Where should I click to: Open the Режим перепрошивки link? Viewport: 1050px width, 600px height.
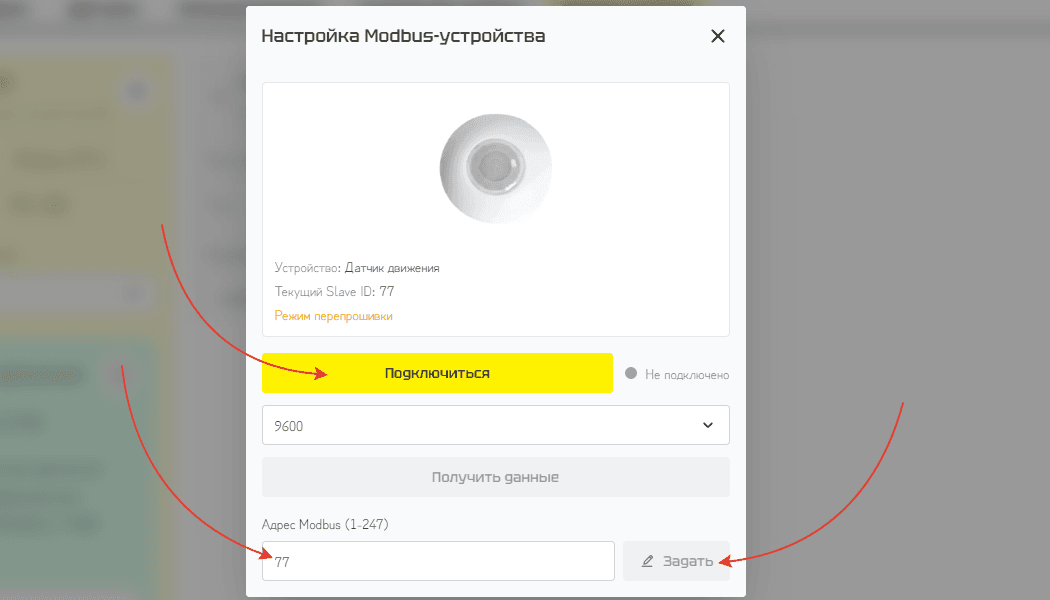333,316
